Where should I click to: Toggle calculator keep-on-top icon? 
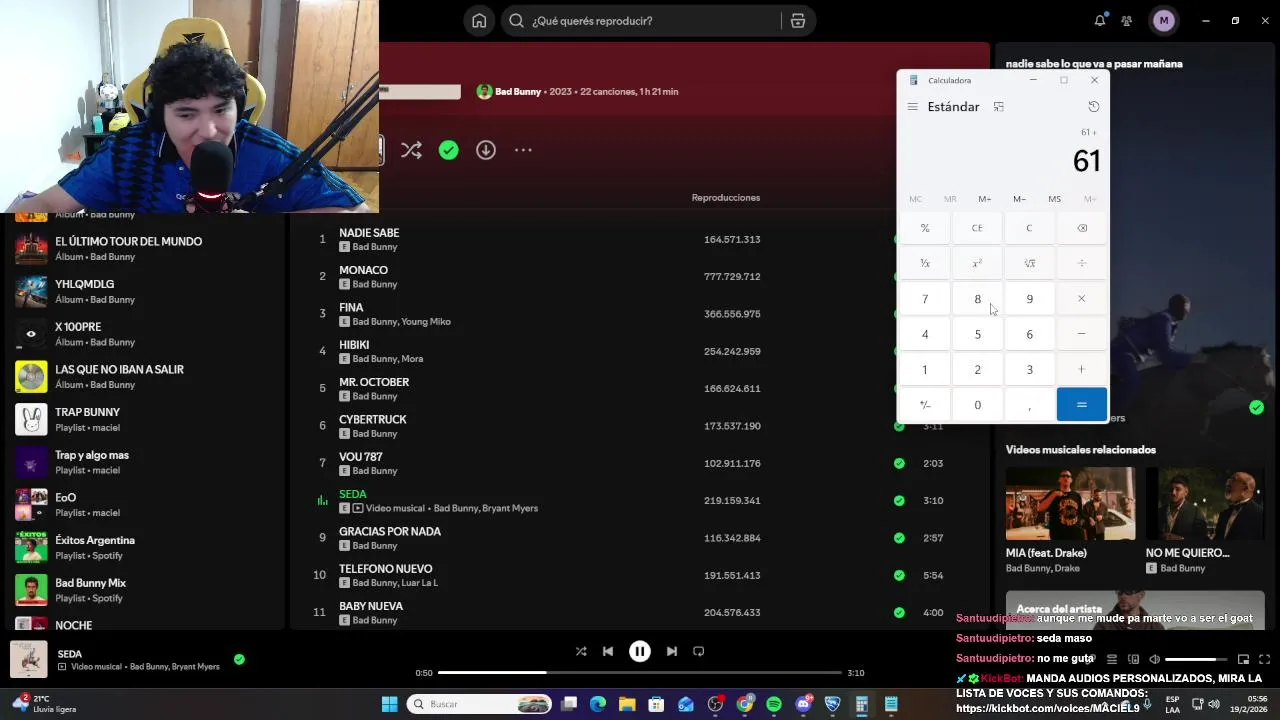pos(998,107)
